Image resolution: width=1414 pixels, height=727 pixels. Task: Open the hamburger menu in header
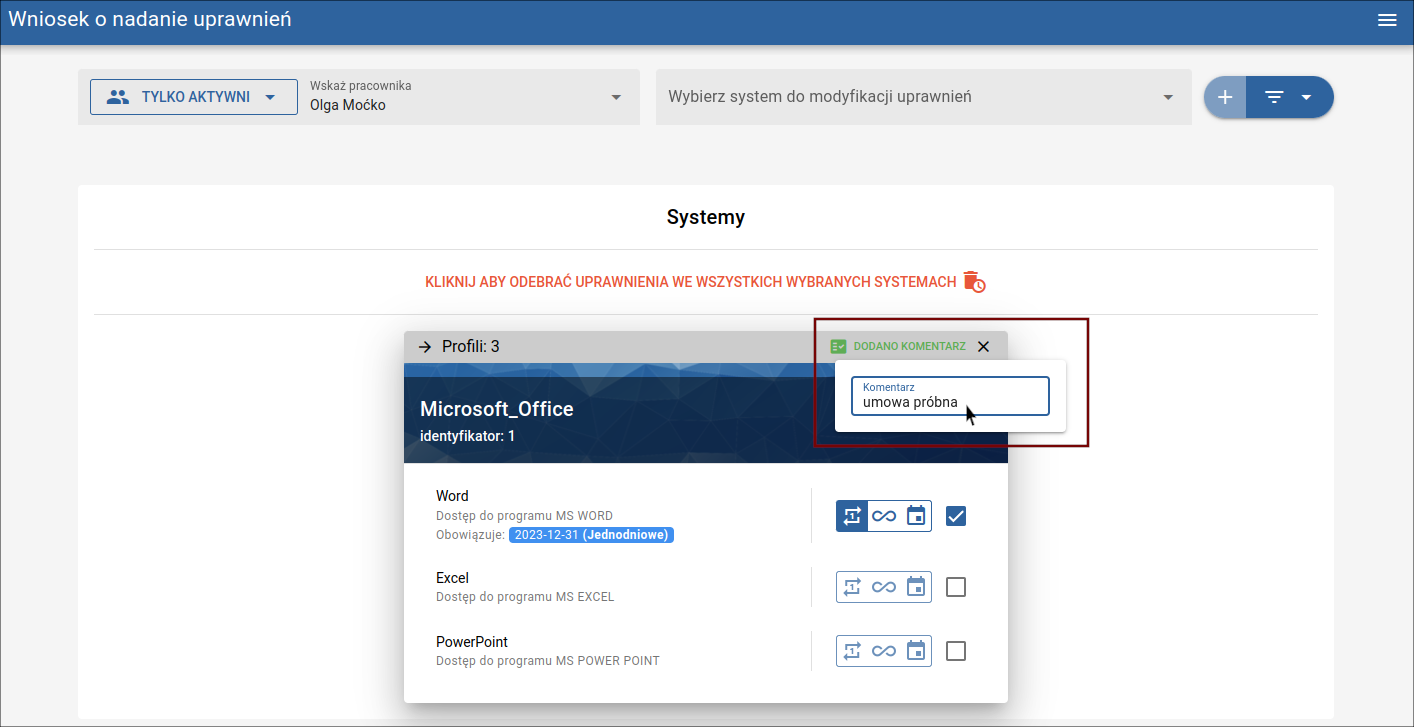[x=1387, y=20]
